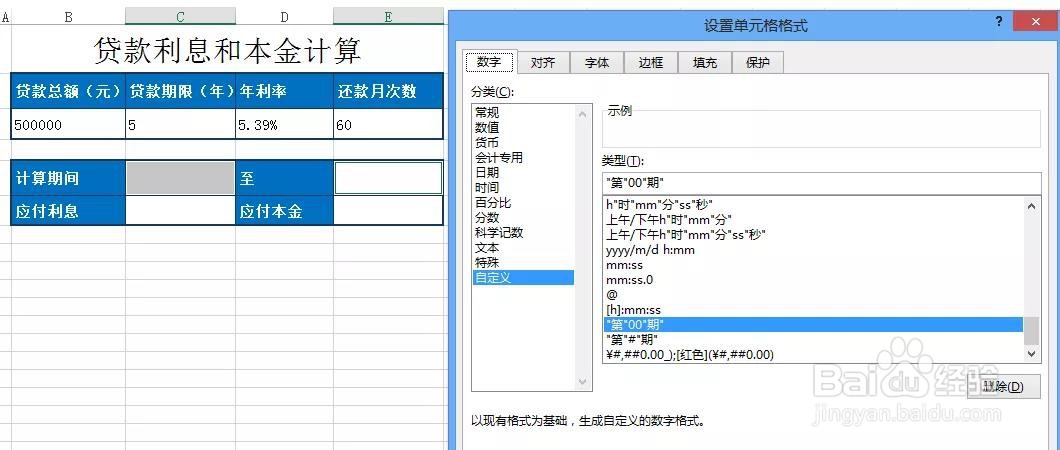
Task: Click the 应付本金 label cell
Action: [284, 211]
